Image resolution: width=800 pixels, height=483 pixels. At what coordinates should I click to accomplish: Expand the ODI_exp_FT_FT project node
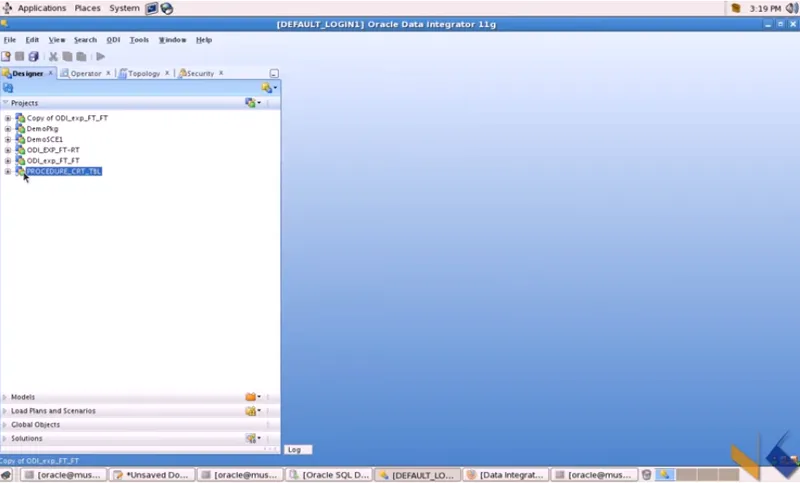tap(8, 161)
